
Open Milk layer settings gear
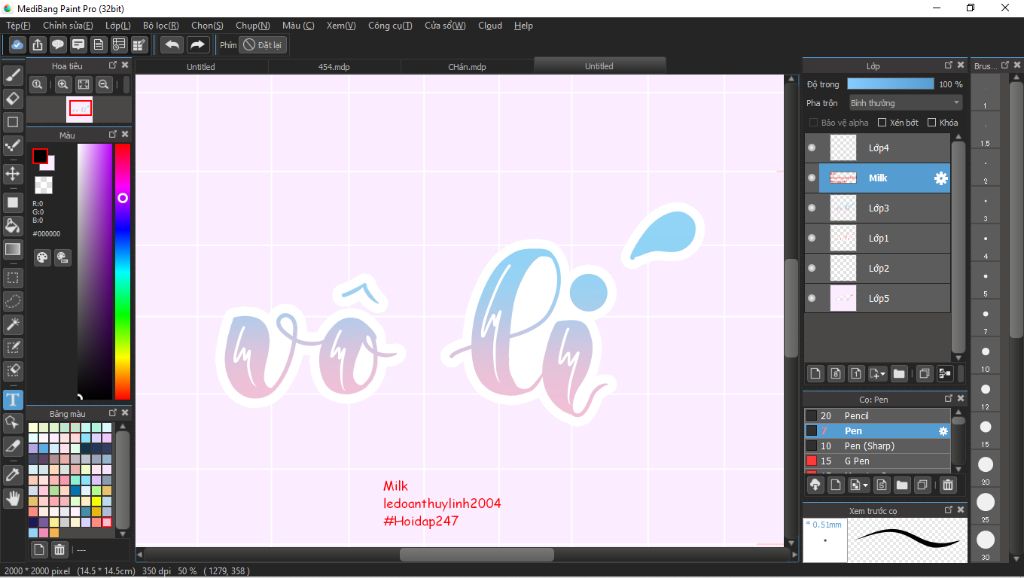pyautogui.click(x=940, y=178)
